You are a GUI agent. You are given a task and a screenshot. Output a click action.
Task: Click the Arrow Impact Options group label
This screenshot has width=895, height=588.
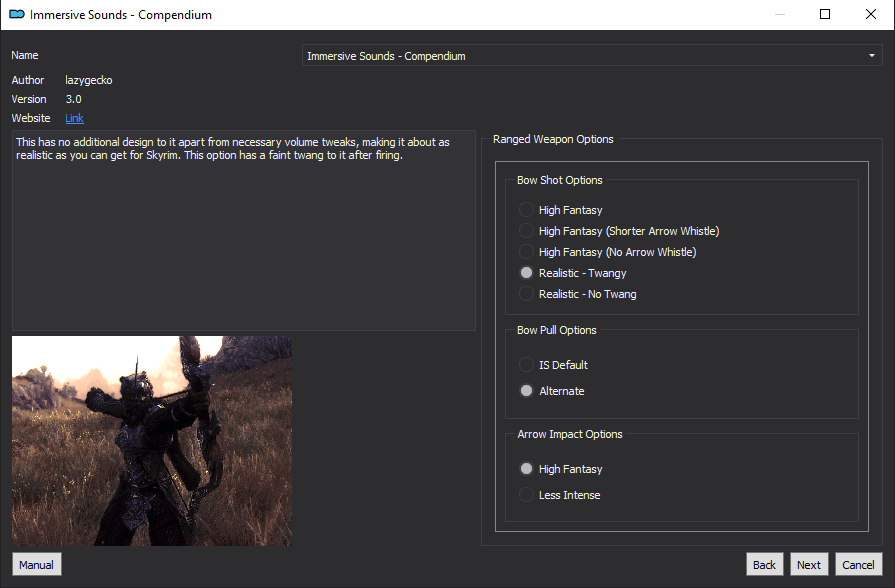click(x=570, y=434)
